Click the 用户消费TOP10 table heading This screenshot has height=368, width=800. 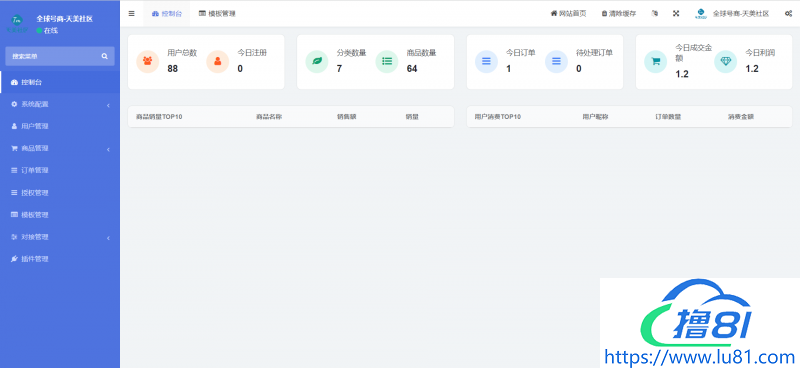(x=498, y=117)
